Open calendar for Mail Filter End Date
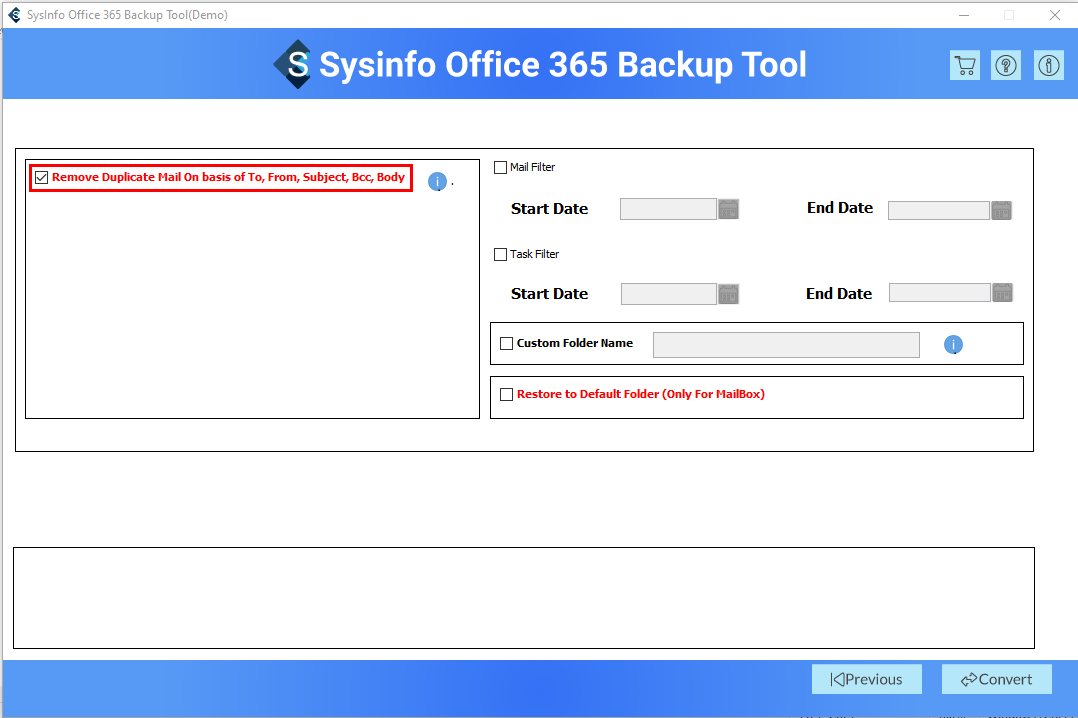Screen dimensions: 1078x718 1001,210
